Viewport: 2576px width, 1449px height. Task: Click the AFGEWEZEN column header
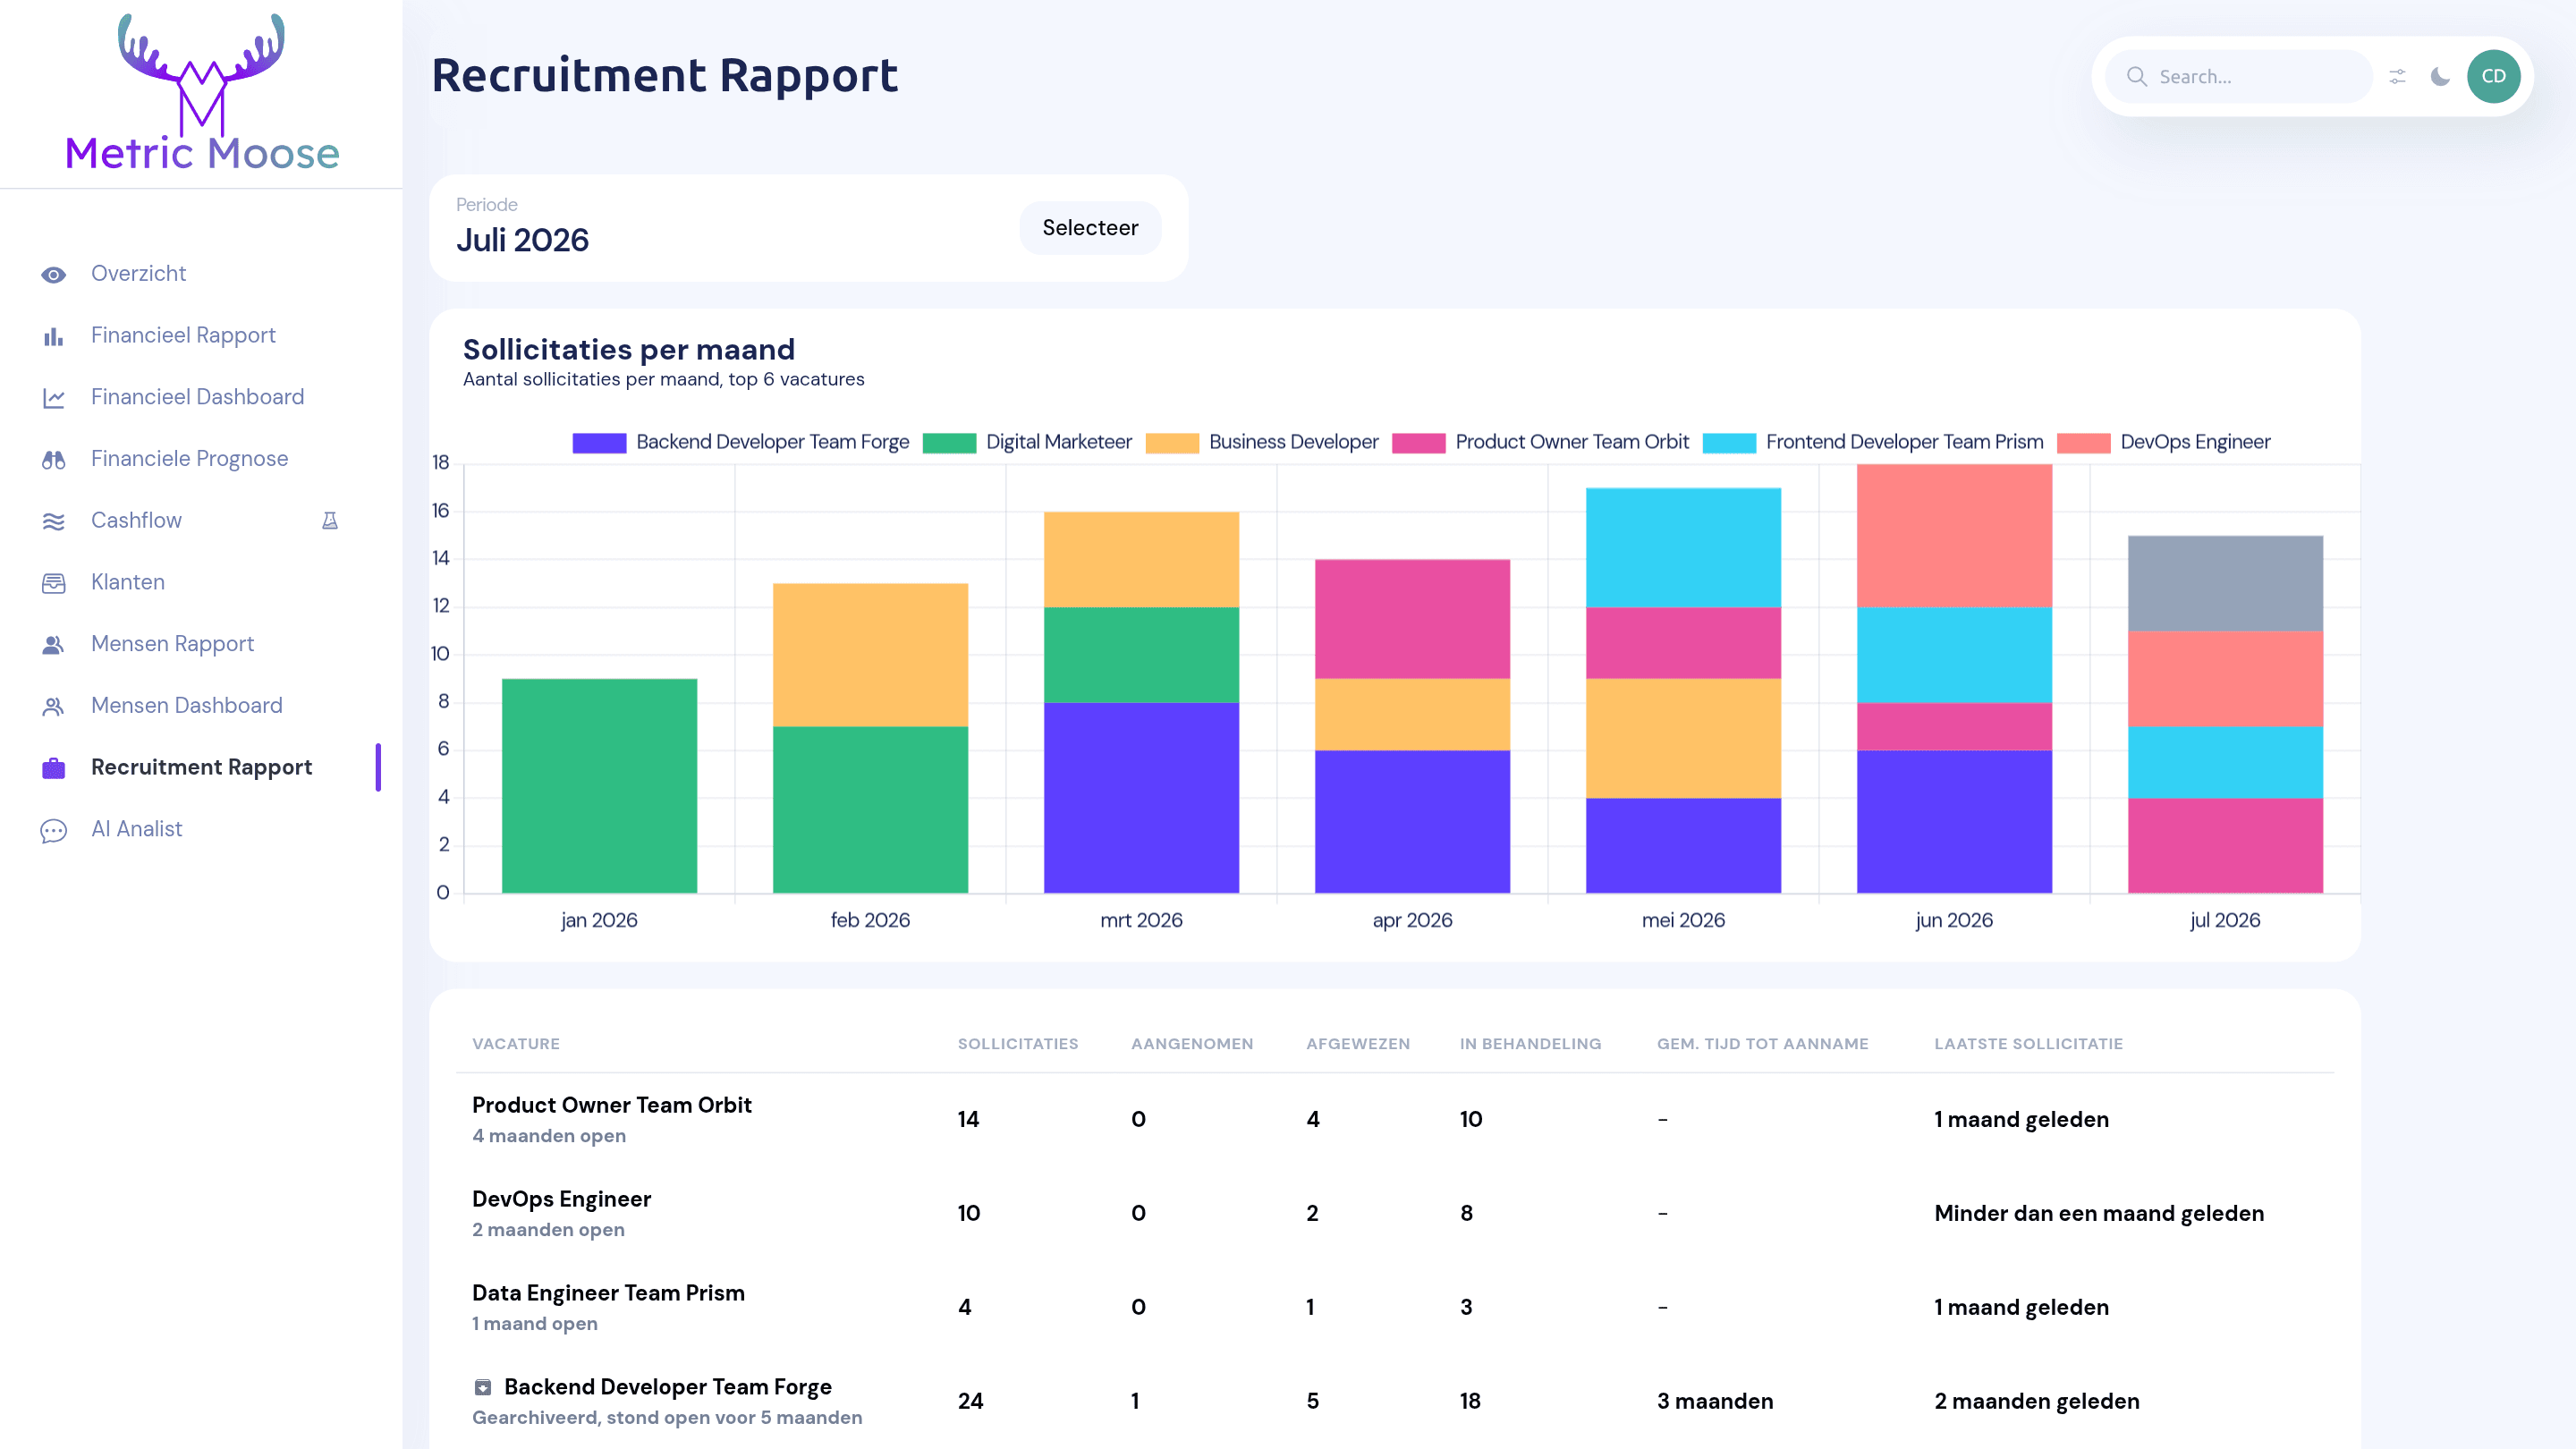(x=1358, y=1044)
